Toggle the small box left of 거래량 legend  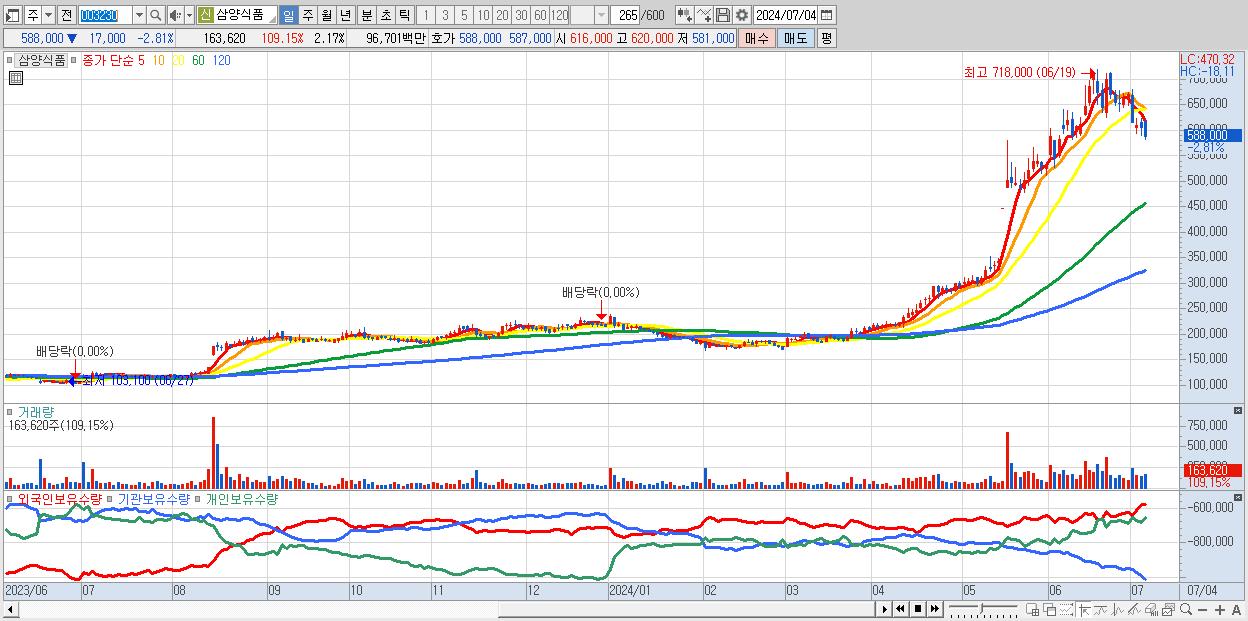click(10, 411)
